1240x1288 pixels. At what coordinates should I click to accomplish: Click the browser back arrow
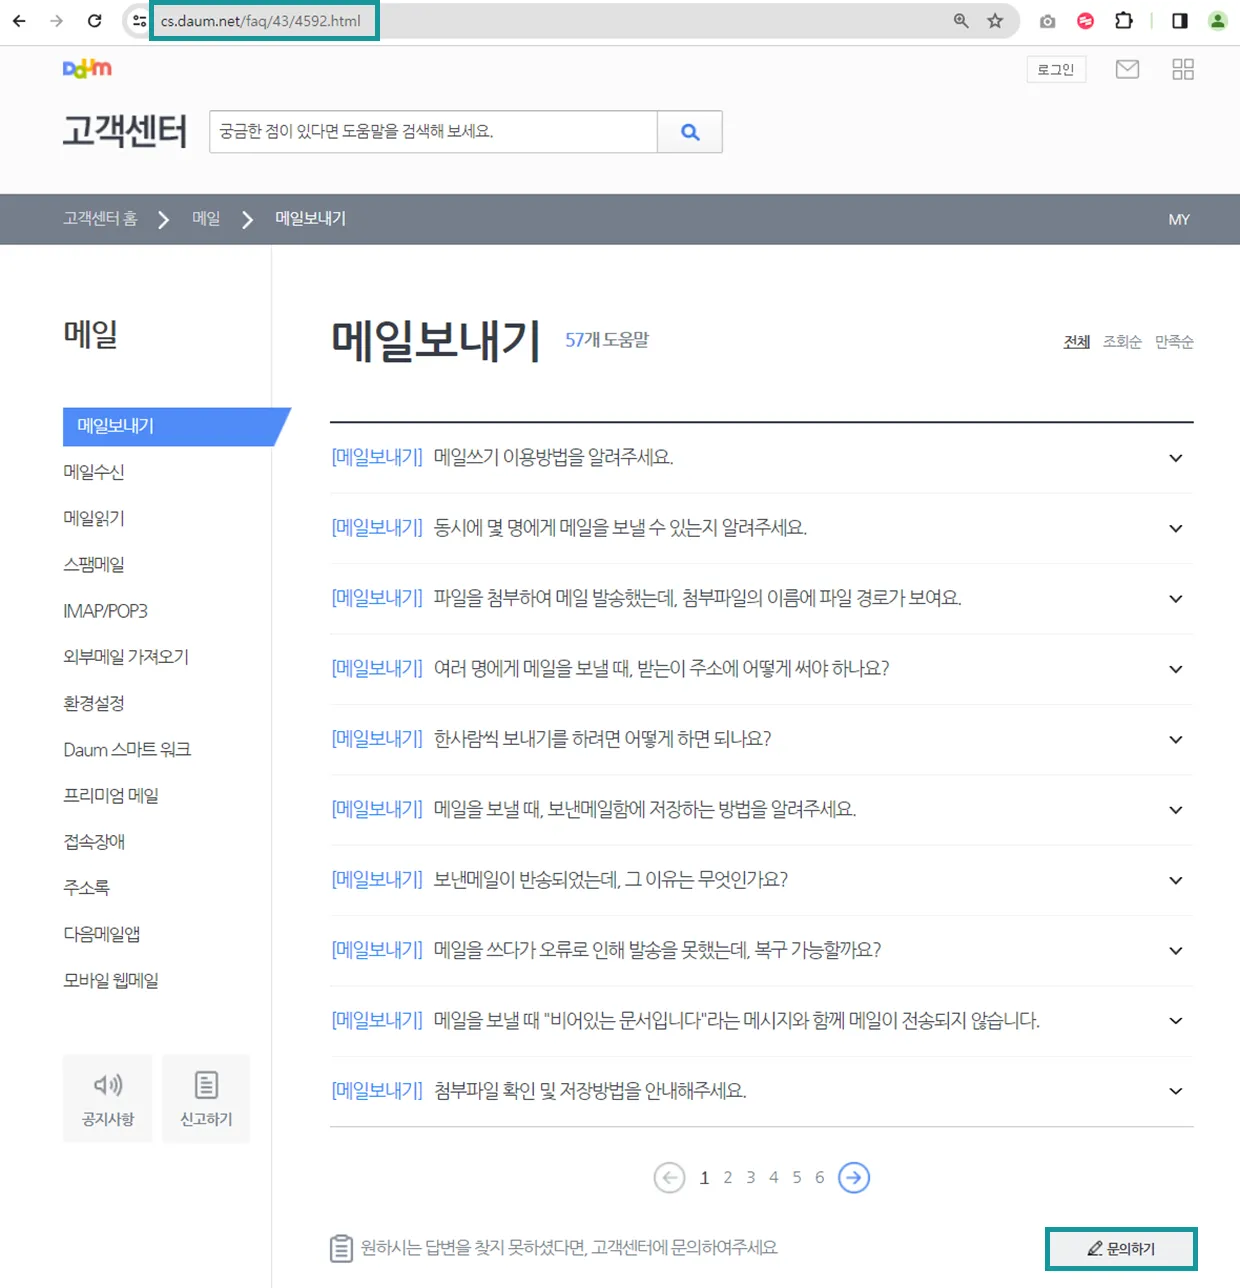click(x=19, y=21)
